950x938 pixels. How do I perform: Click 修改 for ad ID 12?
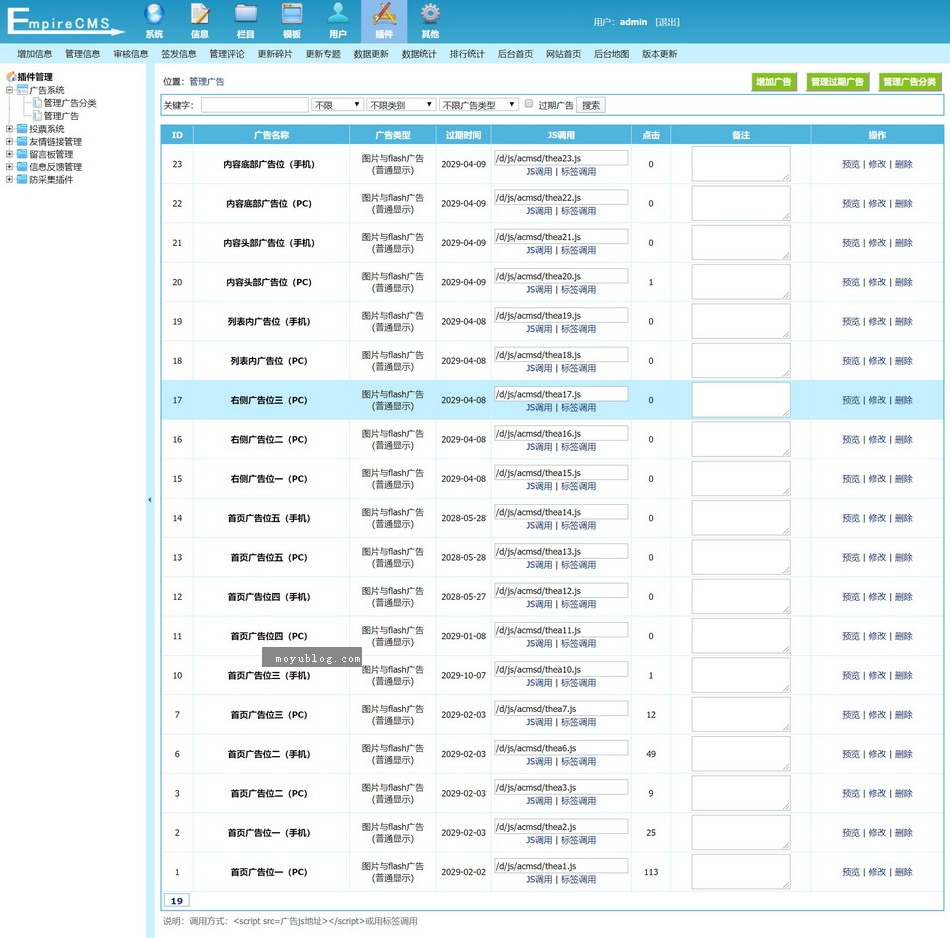(x=877, y=597)
